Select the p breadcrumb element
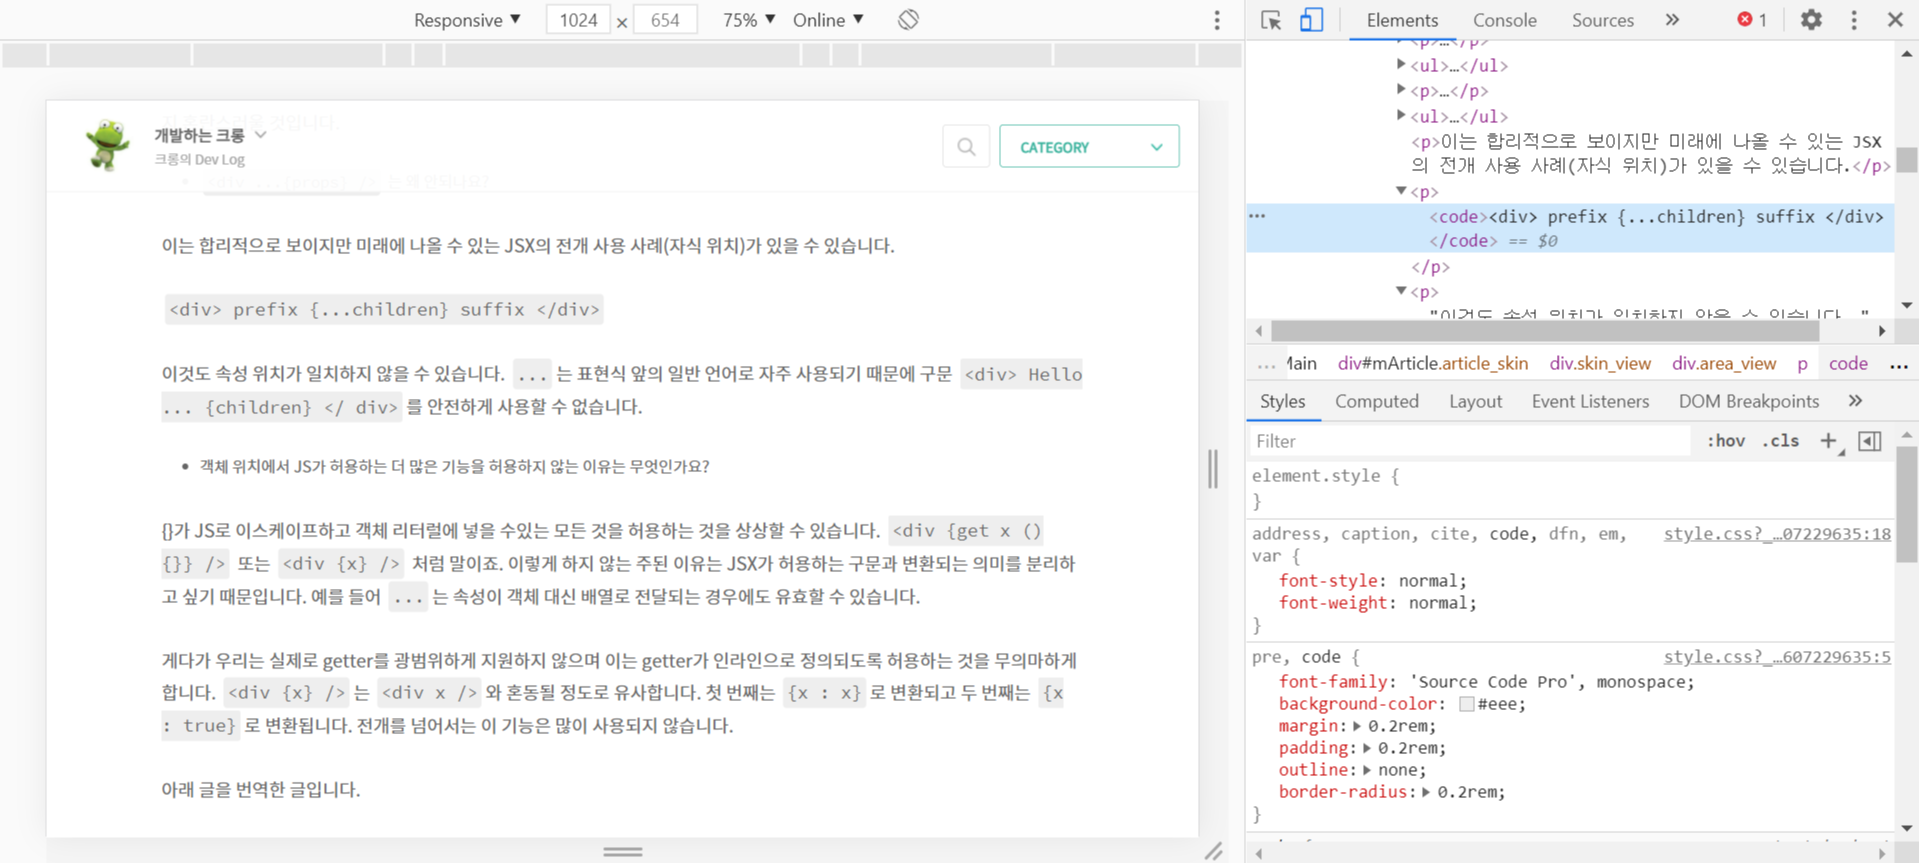Image resolution: width=1919 pixels, height=863 pixels. [1802, 364]
